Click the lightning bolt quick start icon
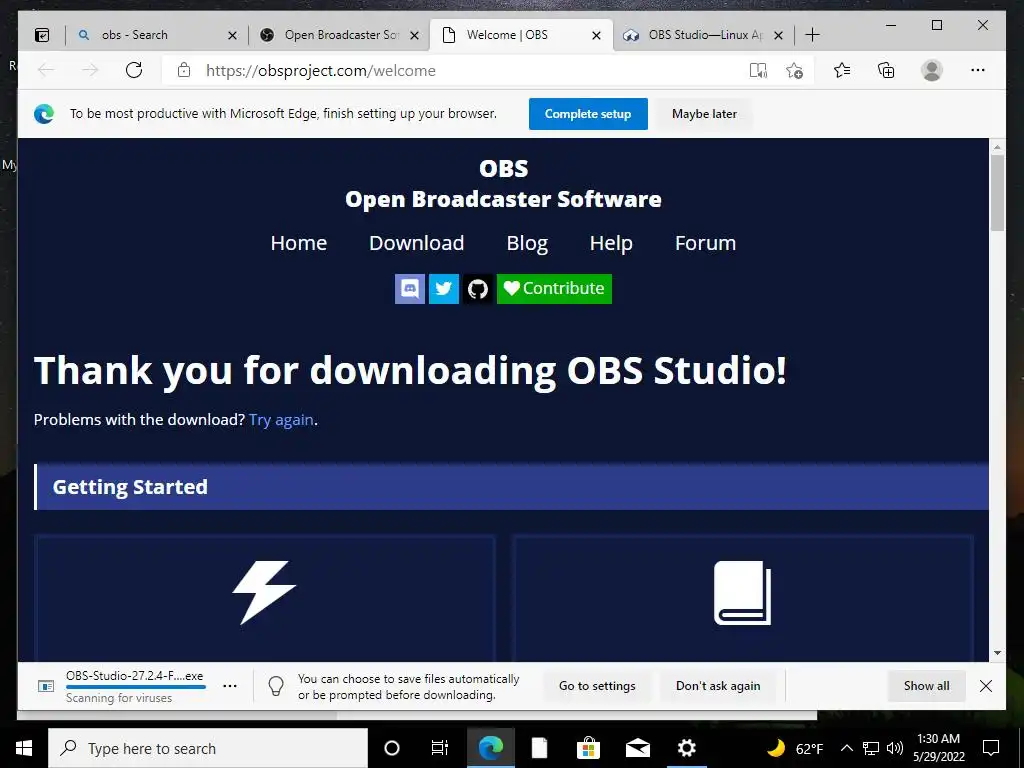This screenshot has height=768, width=1024. tap(264, 592)
